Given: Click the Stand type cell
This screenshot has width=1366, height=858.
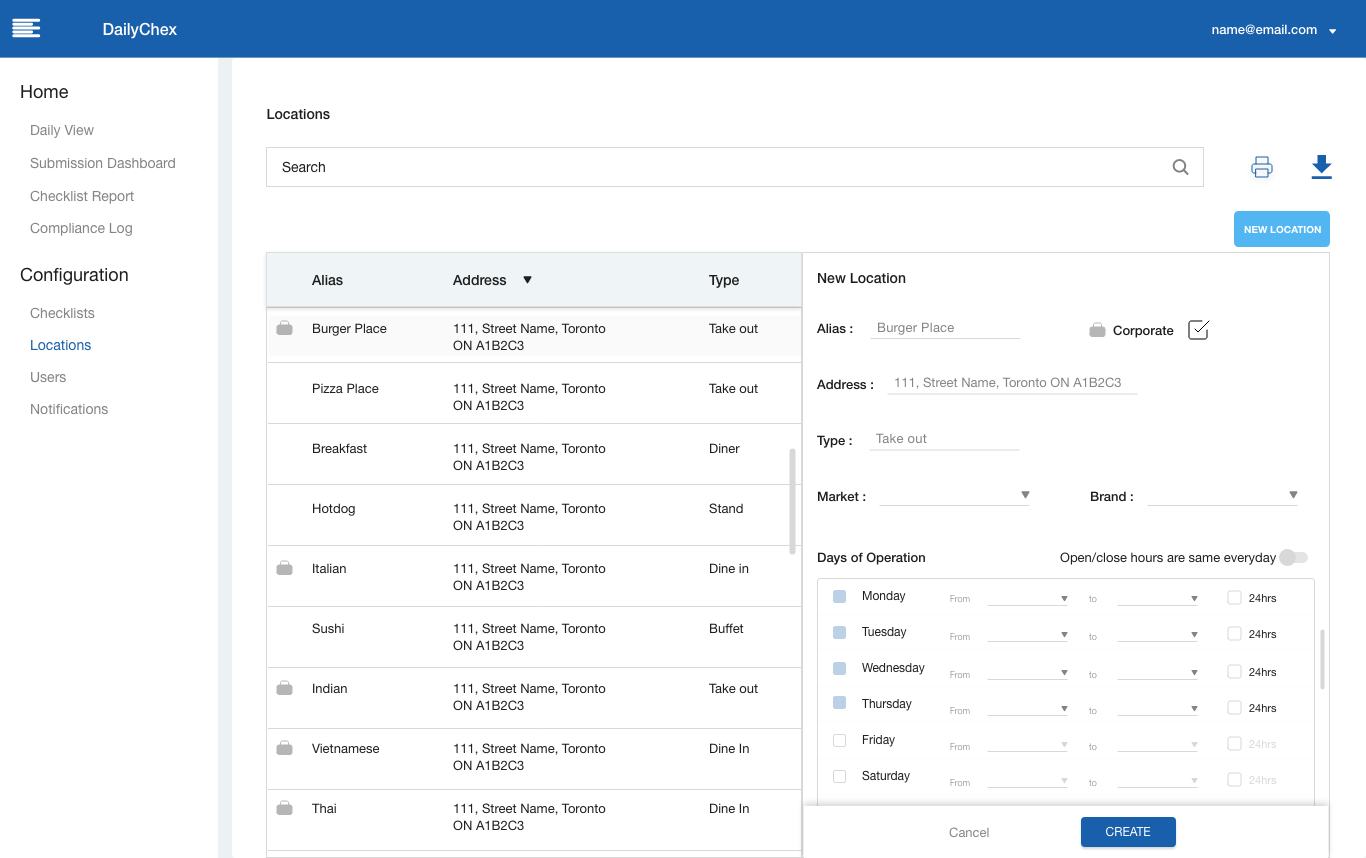Looking at the screenshot, I should (x=726, y=508).
